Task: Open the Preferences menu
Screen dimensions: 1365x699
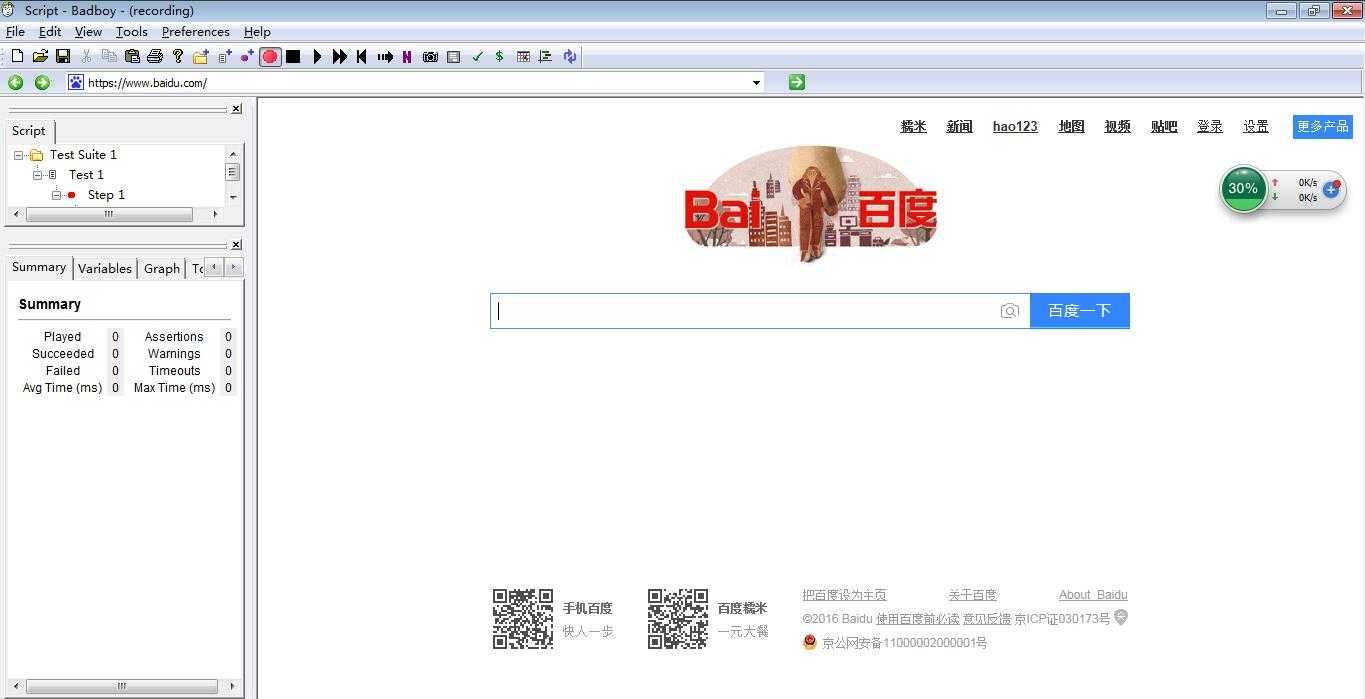Action: [x=196, y=32]
